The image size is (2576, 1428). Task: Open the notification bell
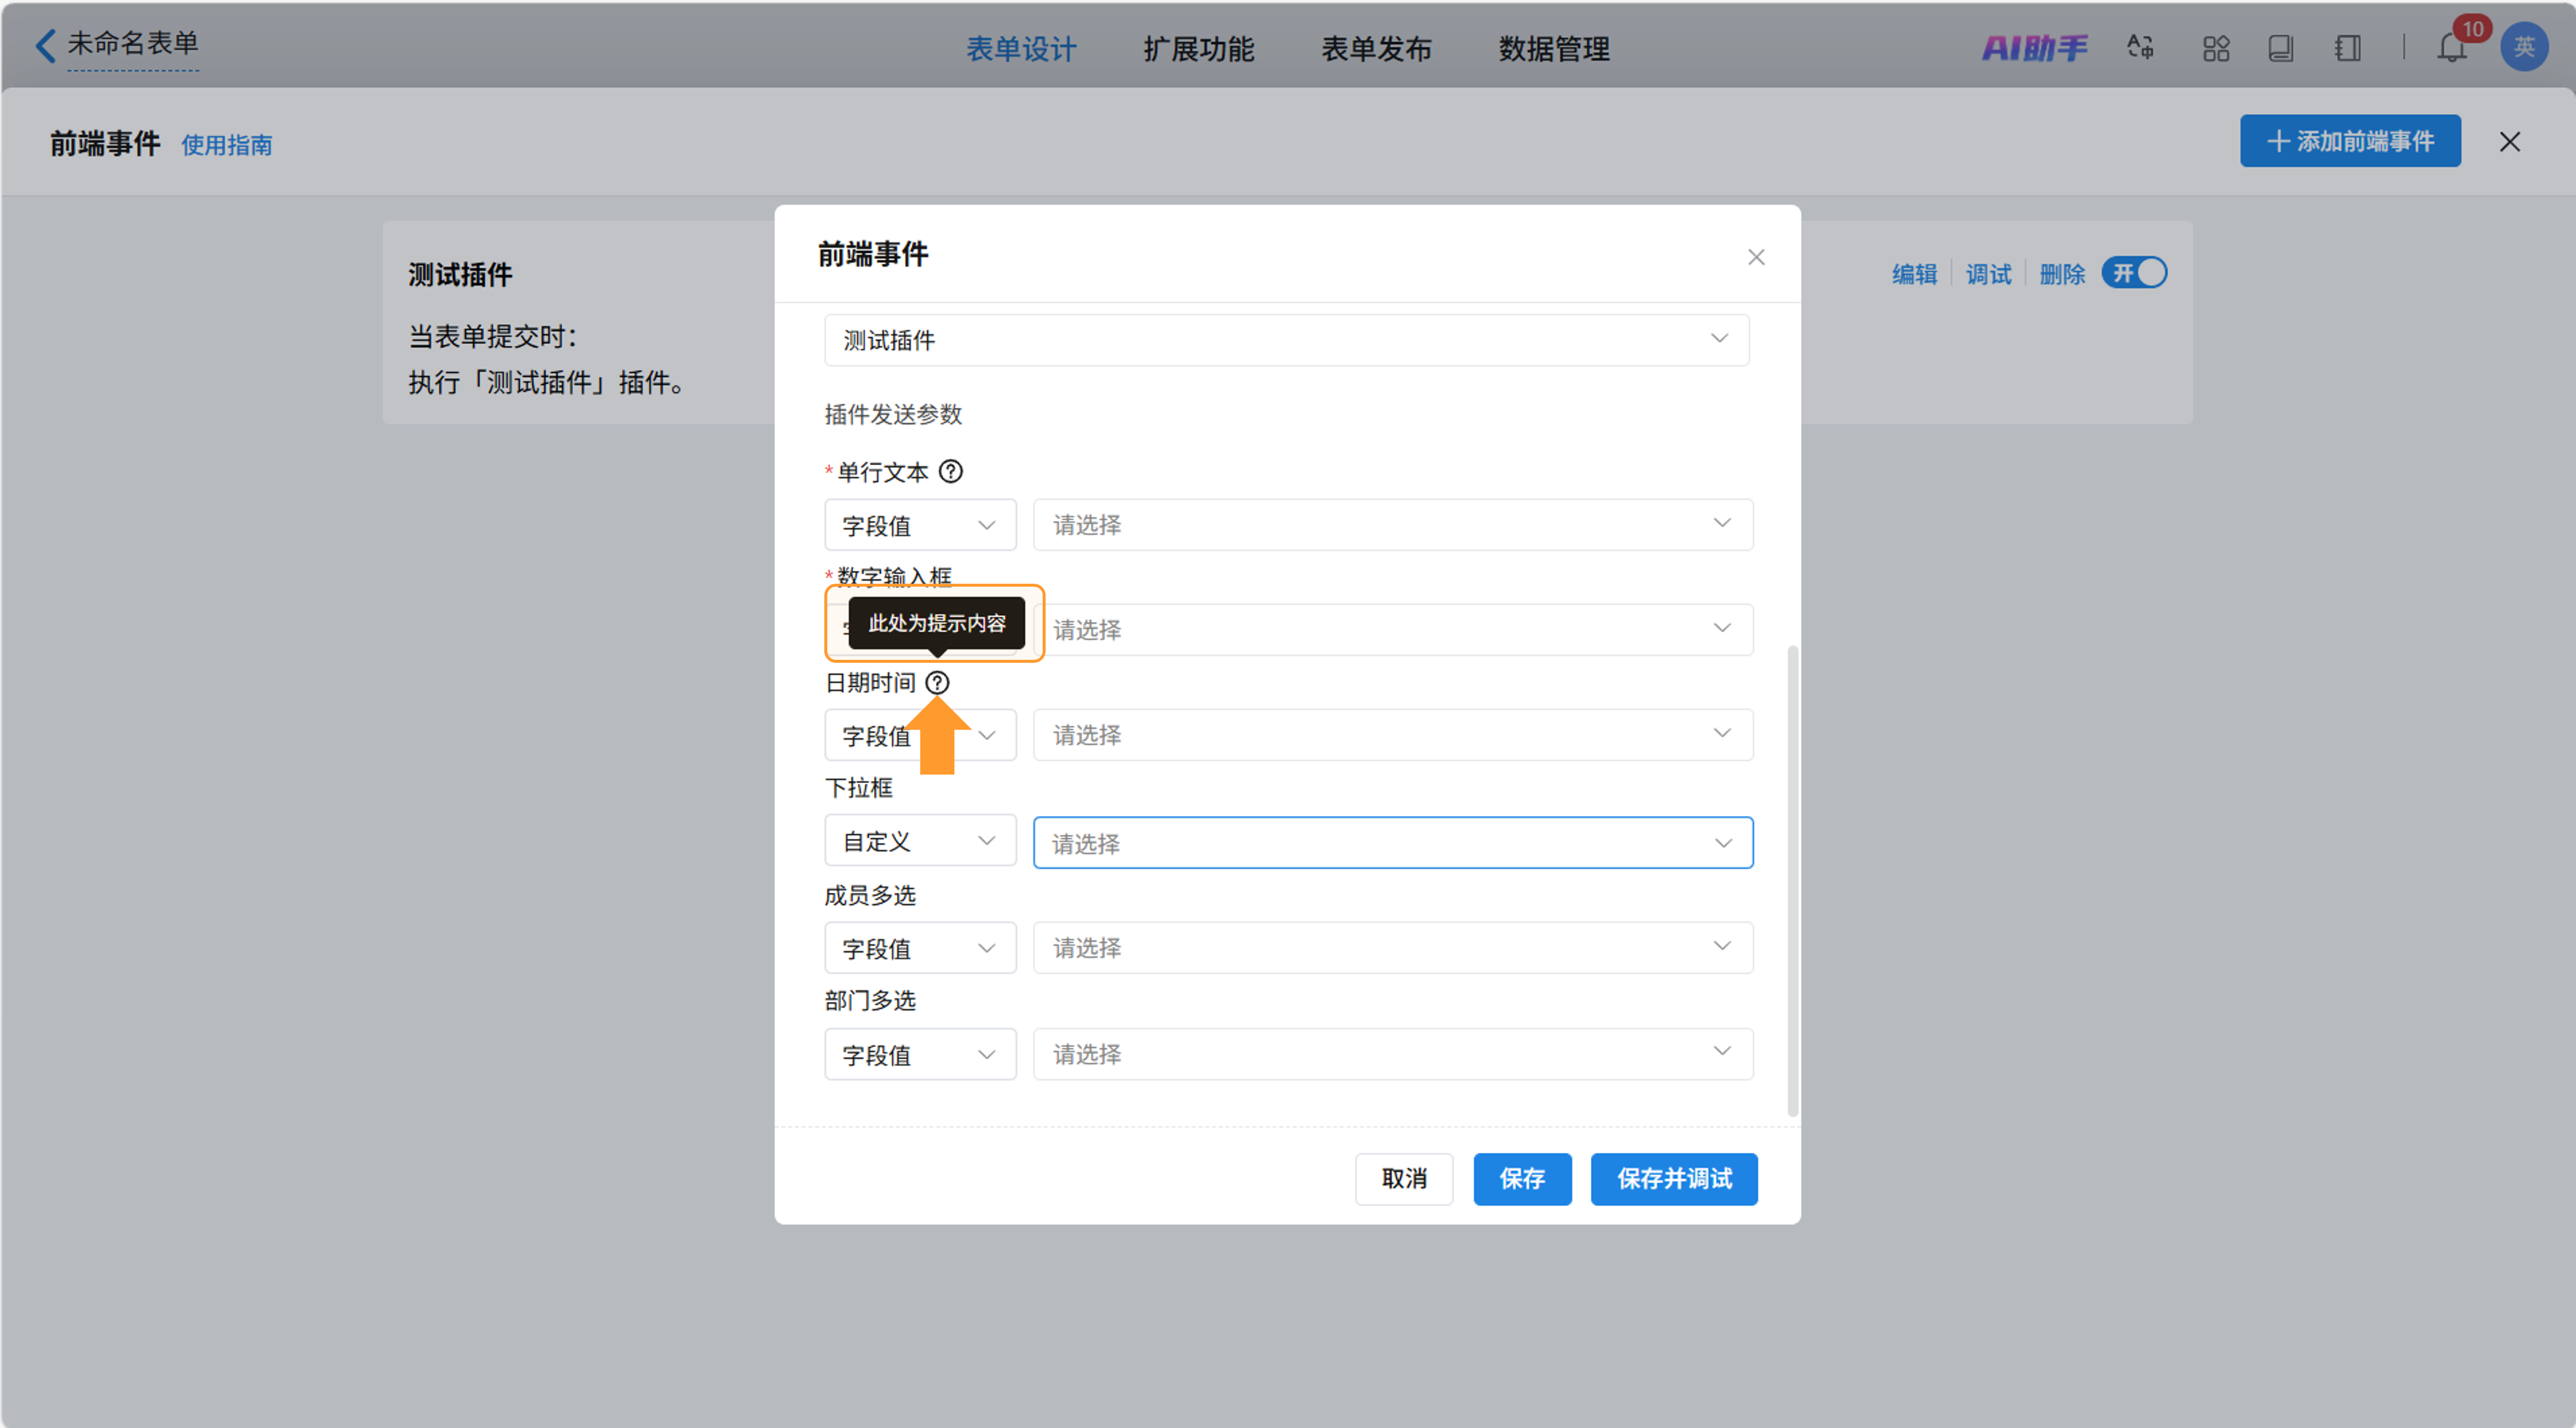pyautogui.click(x=2451, y=47)
